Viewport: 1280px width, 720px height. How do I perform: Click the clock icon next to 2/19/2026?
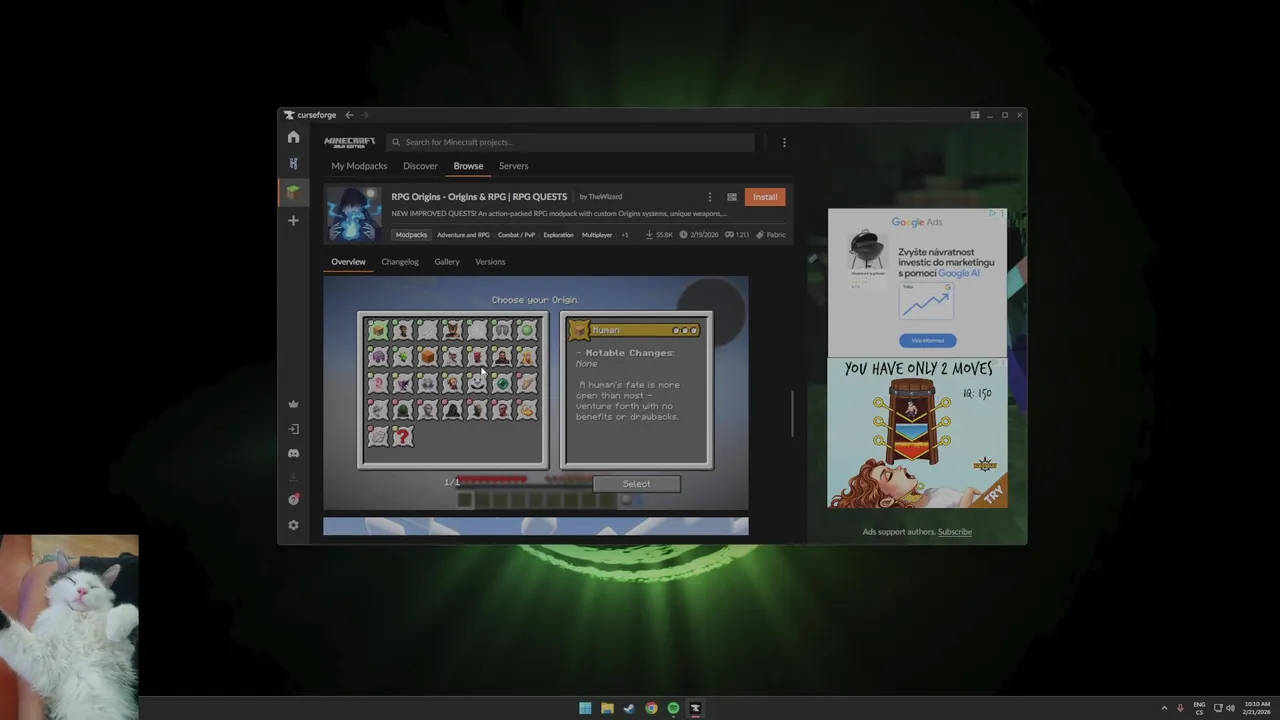tap(684, 235)
